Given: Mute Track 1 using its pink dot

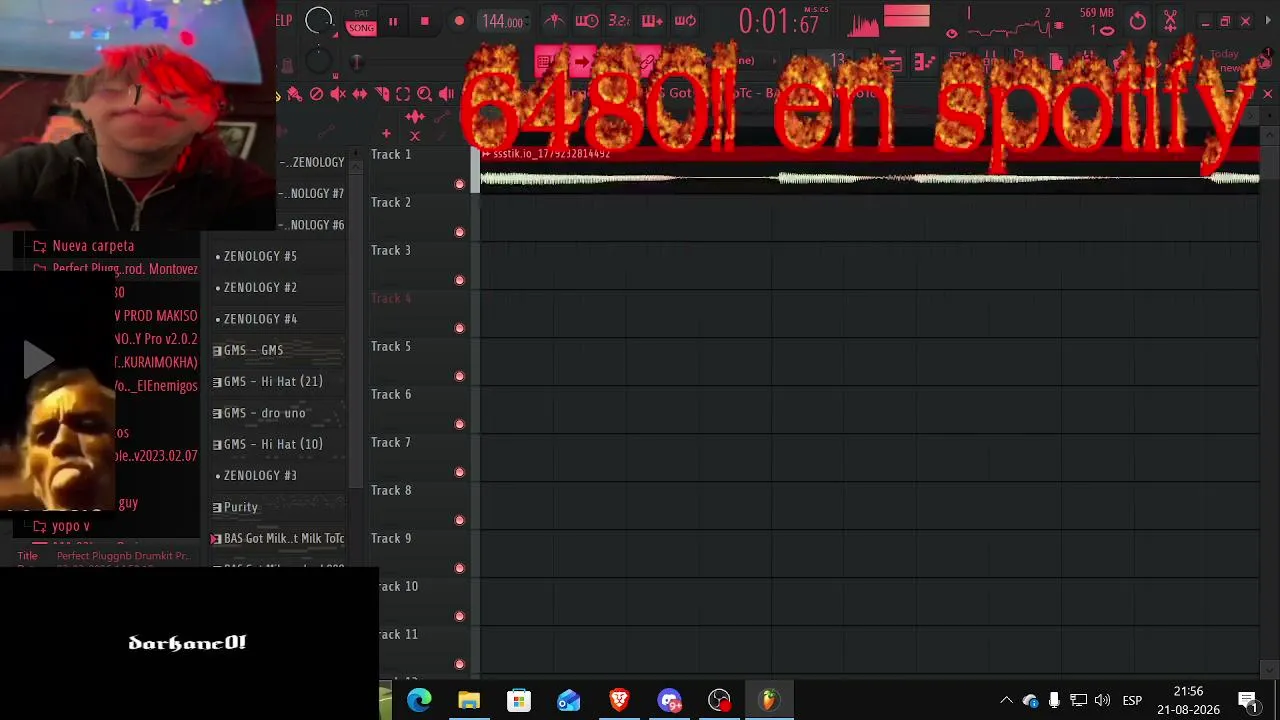Looking at the screenshot, I should [460, 184].
